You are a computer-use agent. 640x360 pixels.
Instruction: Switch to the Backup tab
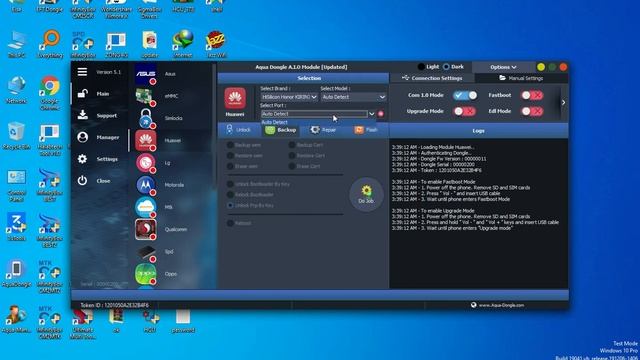[x=281, y=130]
